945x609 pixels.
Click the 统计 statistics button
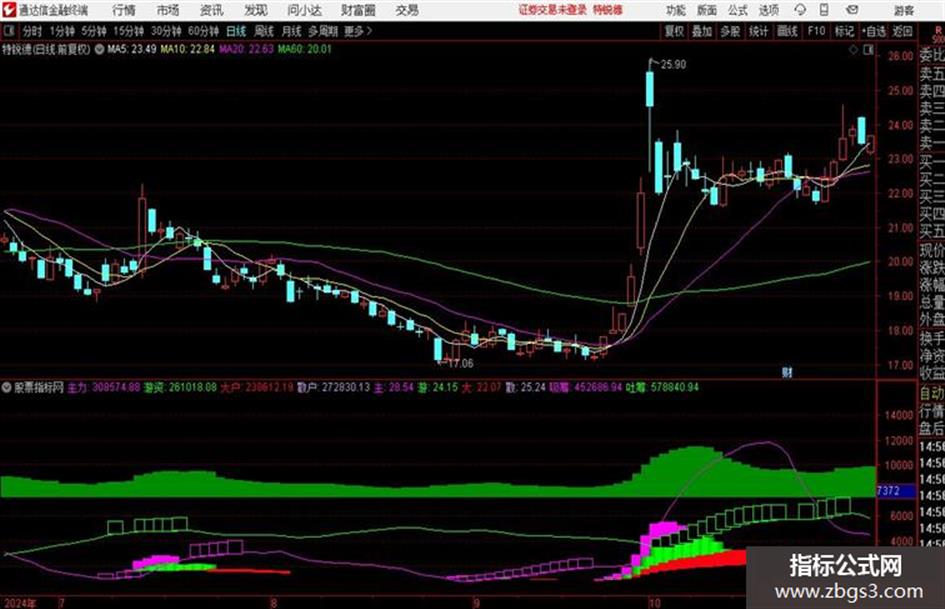click(759, 31)
